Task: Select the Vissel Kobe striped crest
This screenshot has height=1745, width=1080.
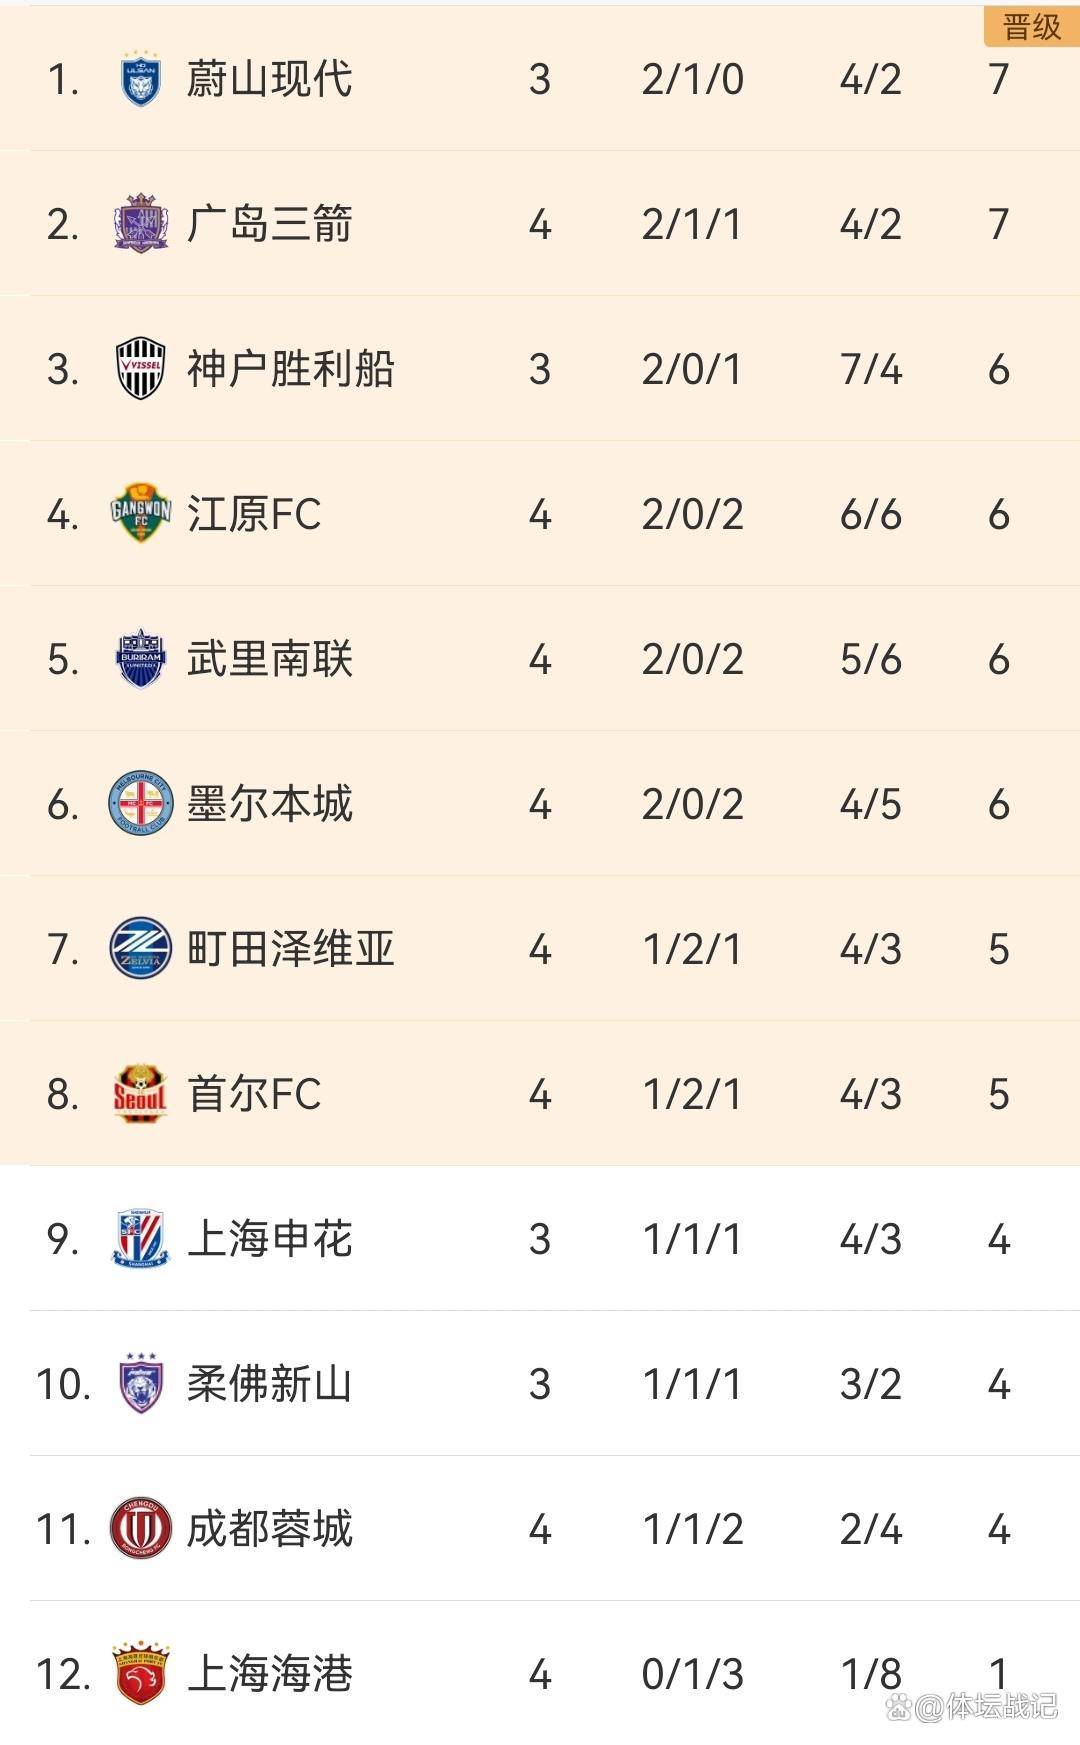Action: click(x=140, y=369)
